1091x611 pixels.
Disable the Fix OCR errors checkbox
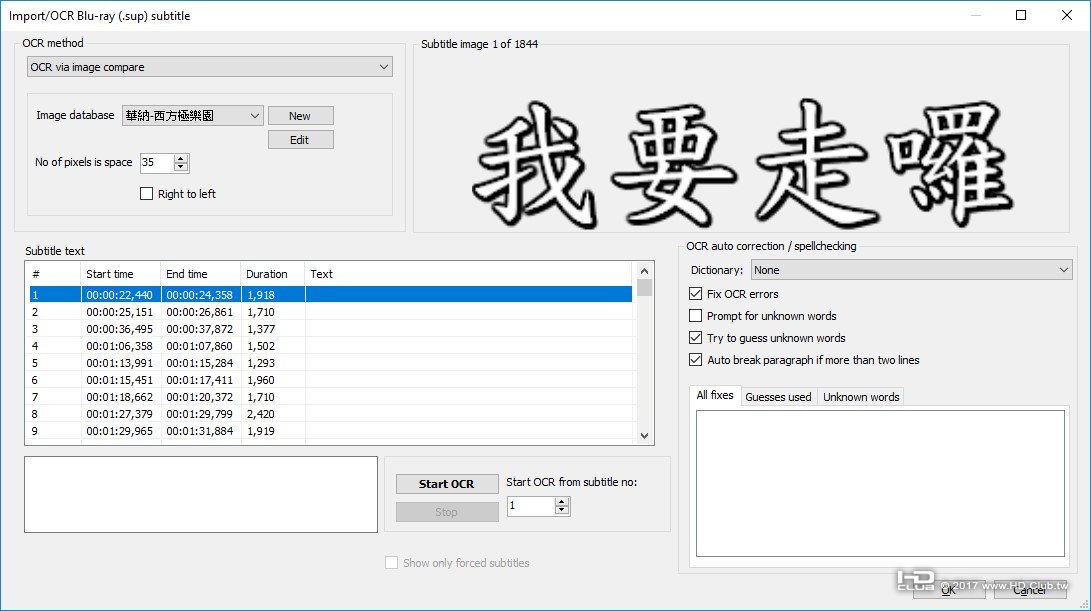tap(695, 294)
